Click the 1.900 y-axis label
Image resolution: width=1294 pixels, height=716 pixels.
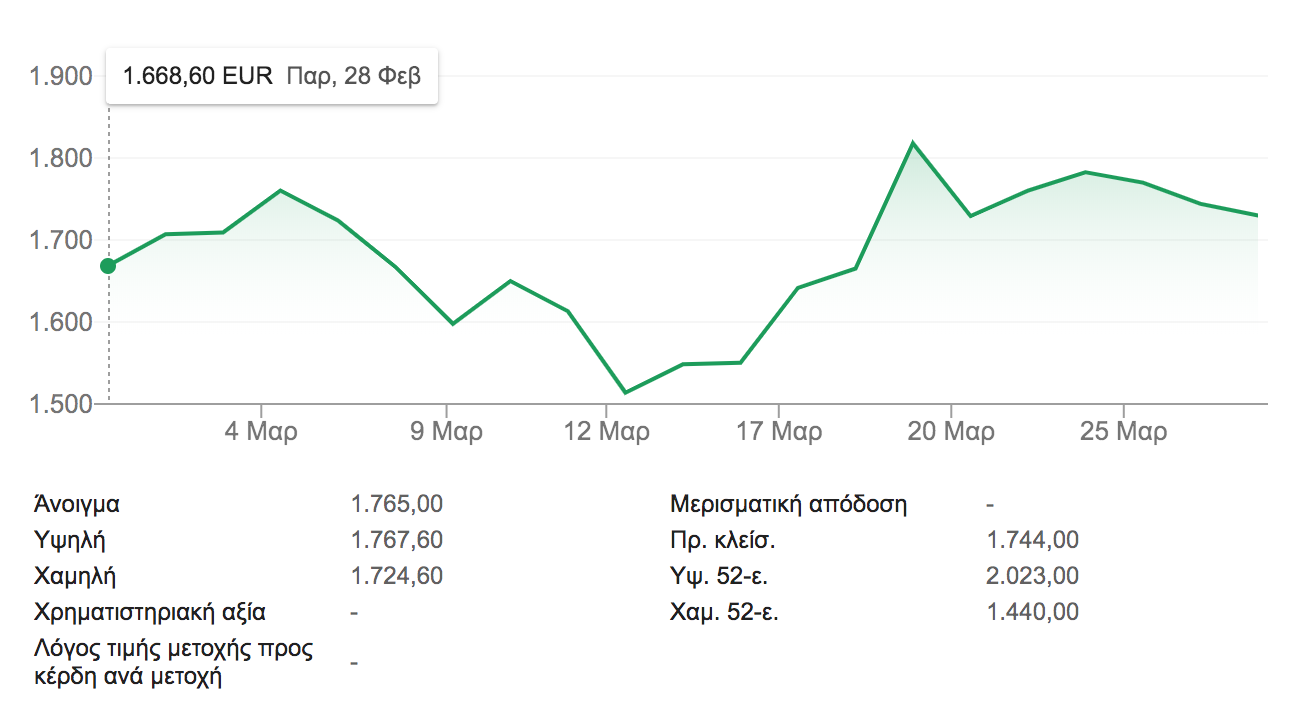[x=62, y=76]
